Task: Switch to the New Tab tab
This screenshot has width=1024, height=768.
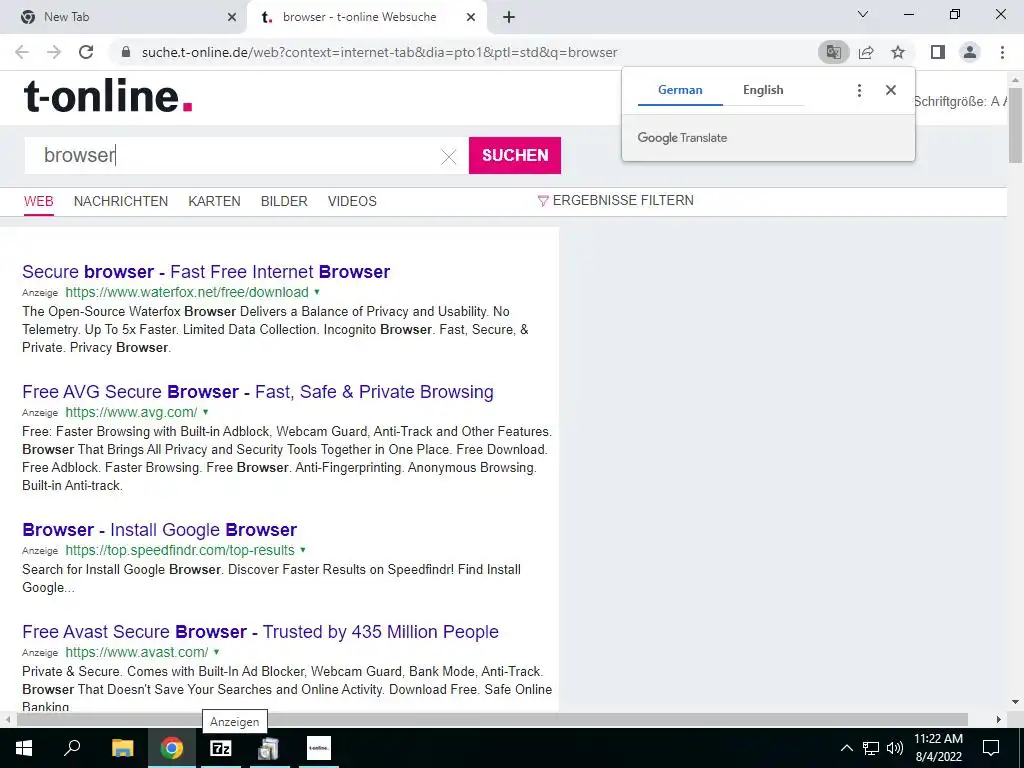Action: tap(123, 17)
